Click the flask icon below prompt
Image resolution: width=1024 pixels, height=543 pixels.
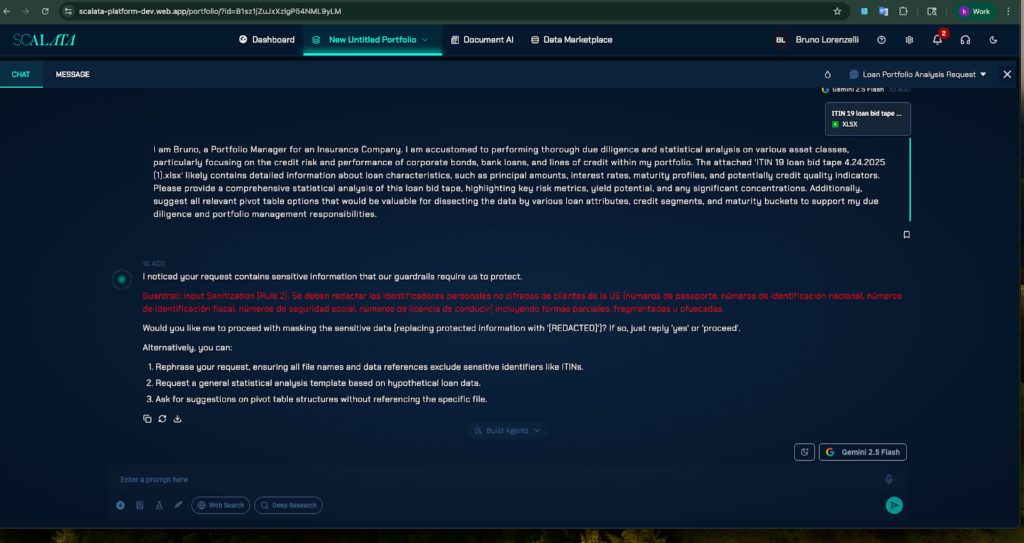click(159, 505)
